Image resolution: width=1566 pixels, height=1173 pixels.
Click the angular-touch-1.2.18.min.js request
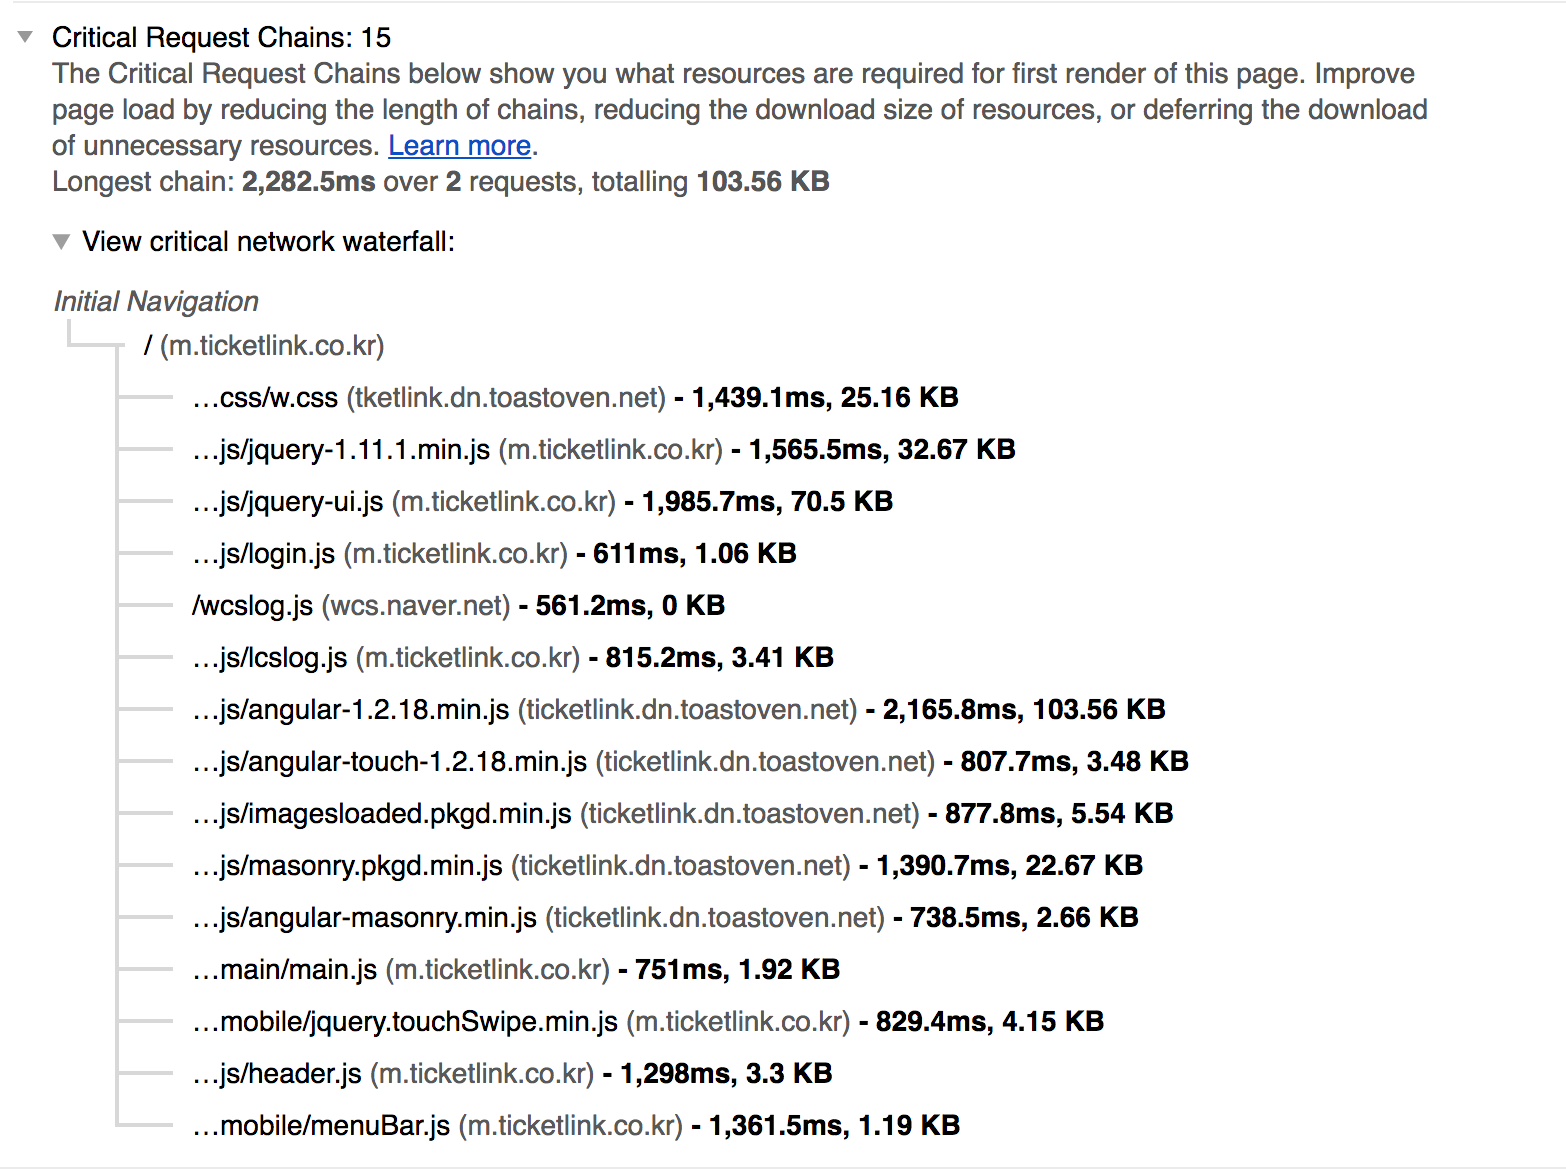(390, 762)
